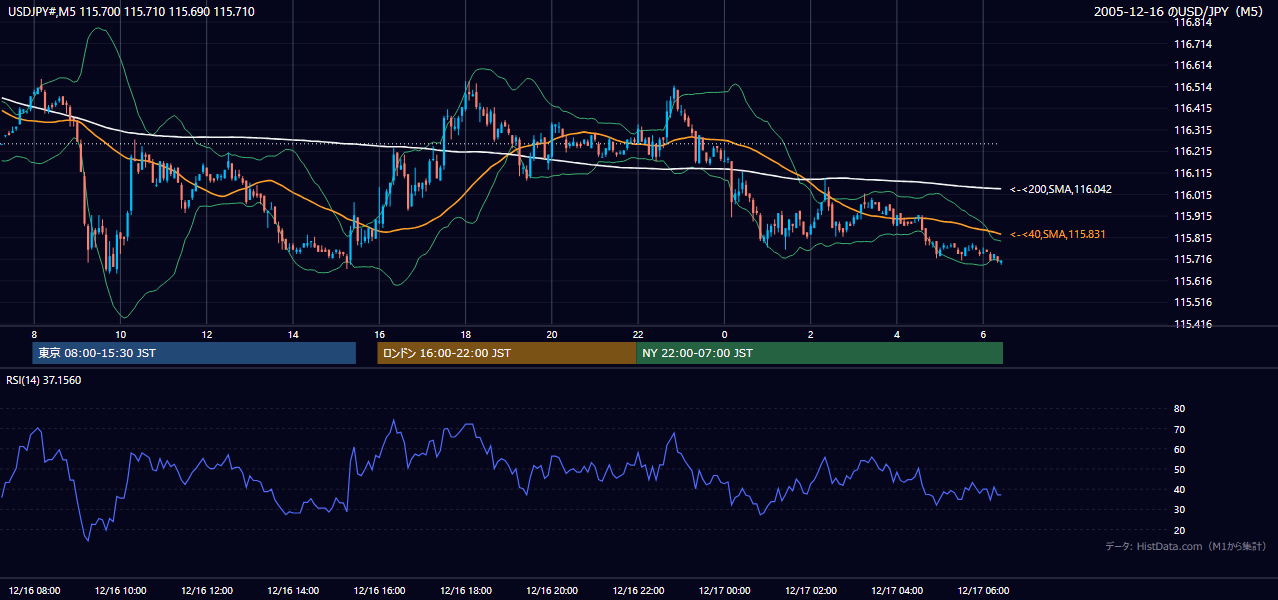Click the RSI(14) 37.1560 indicator label

pos(44,380)
